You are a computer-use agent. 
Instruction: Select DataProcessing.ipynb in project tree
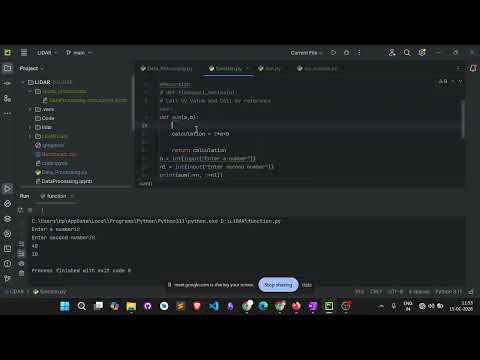coord(64,181)
